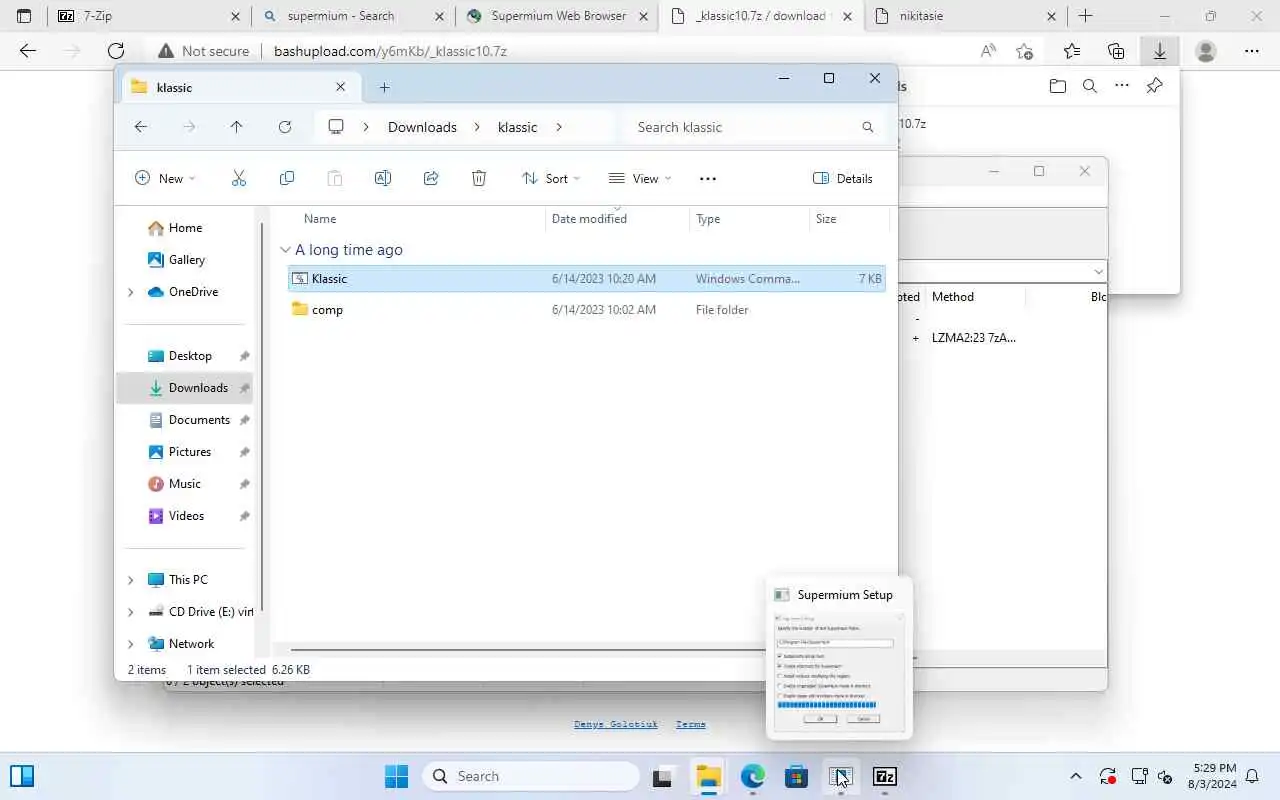Open 7-Zip from the taskbar

[x=885, y=776]
